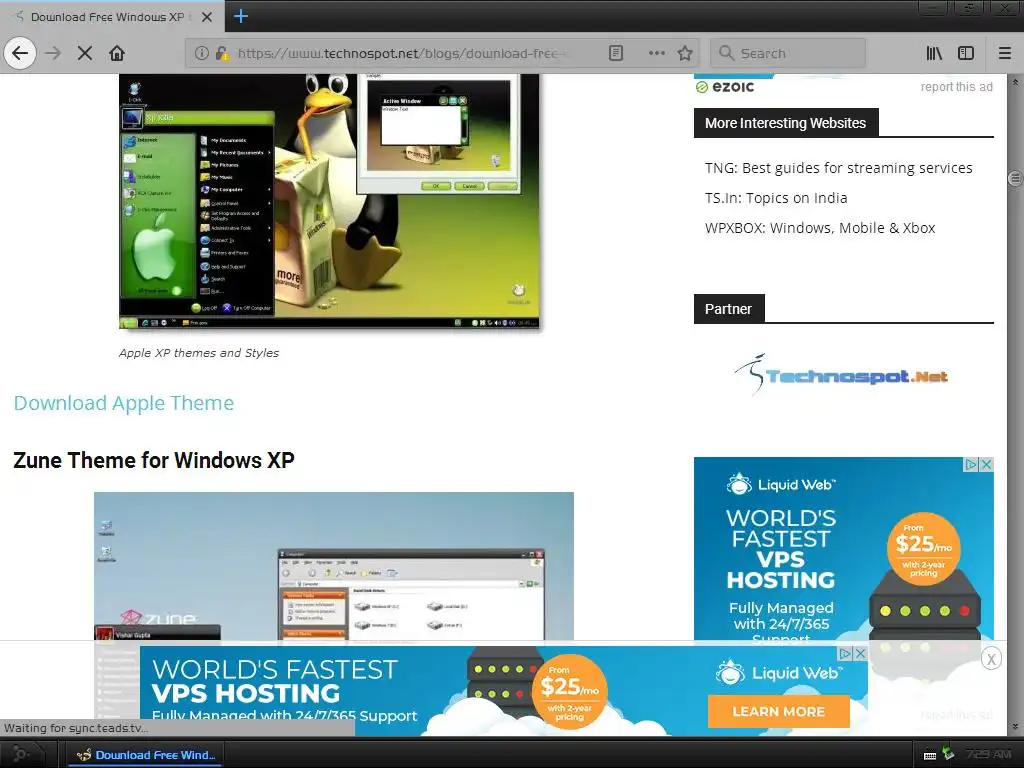Click AdChoices icon on sidebar ad
The height and width of the screenshot is (768, 1024).
(972, 464)
